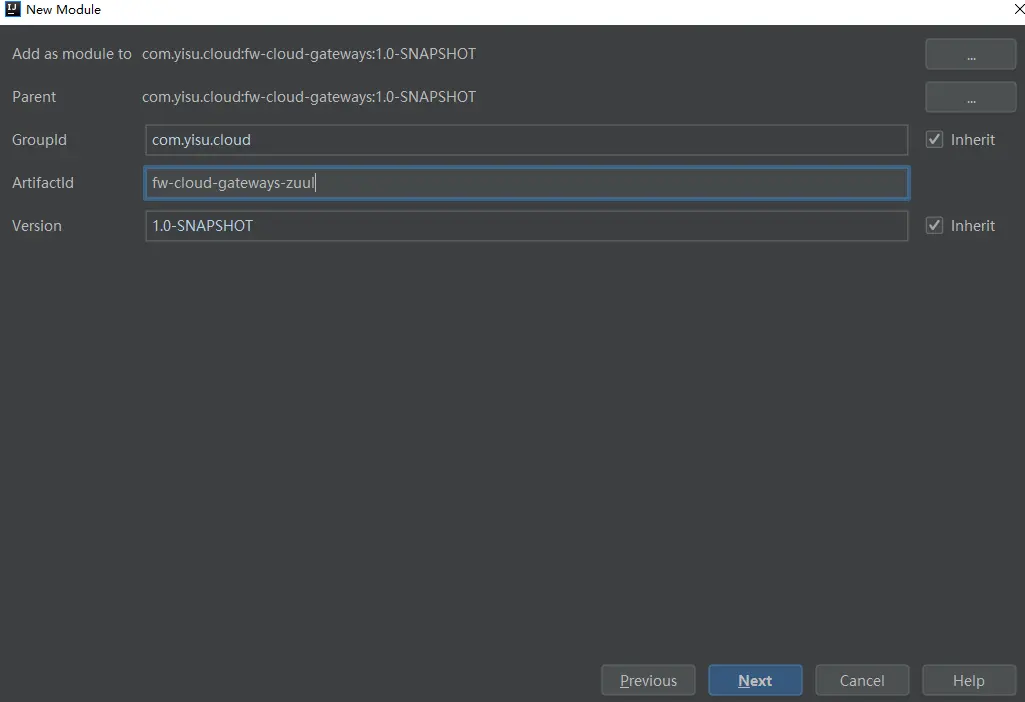1025x702 pixels.
Task: Click the ellipsis button beside Parent
Action: click(x=970, y=98)
